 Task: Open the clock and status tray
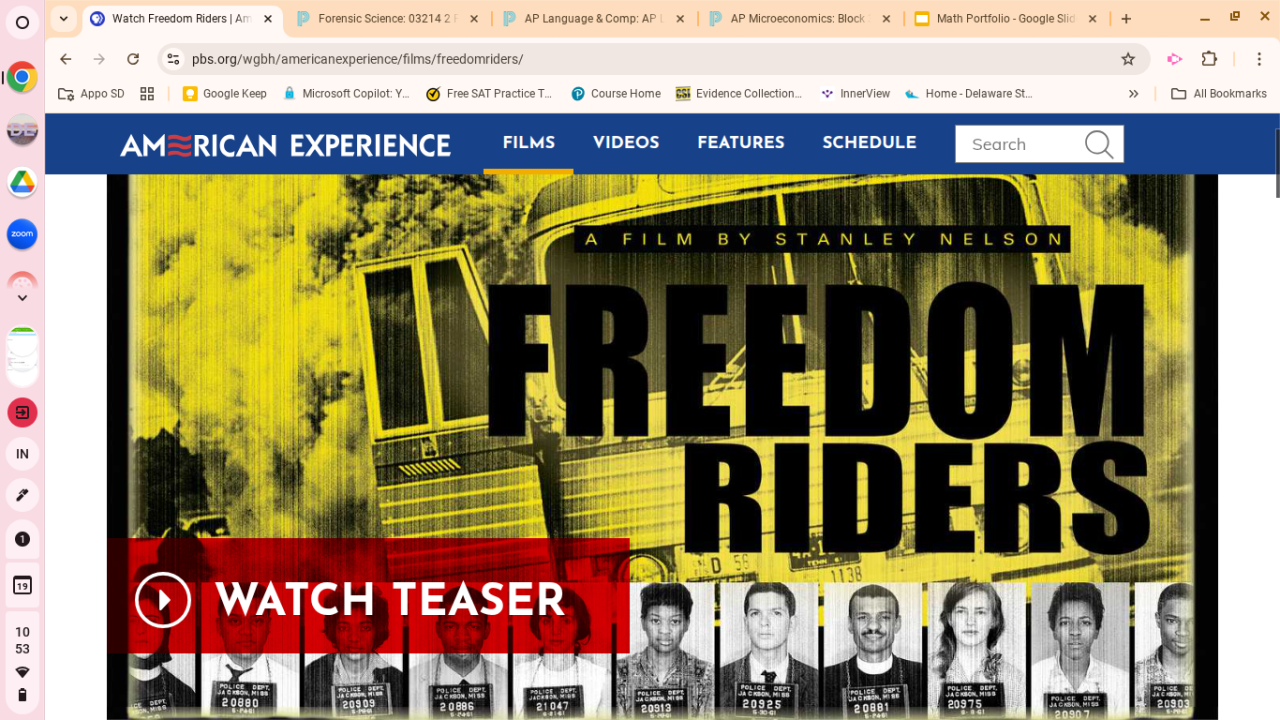pyautogui.click(x=22, y=664)
